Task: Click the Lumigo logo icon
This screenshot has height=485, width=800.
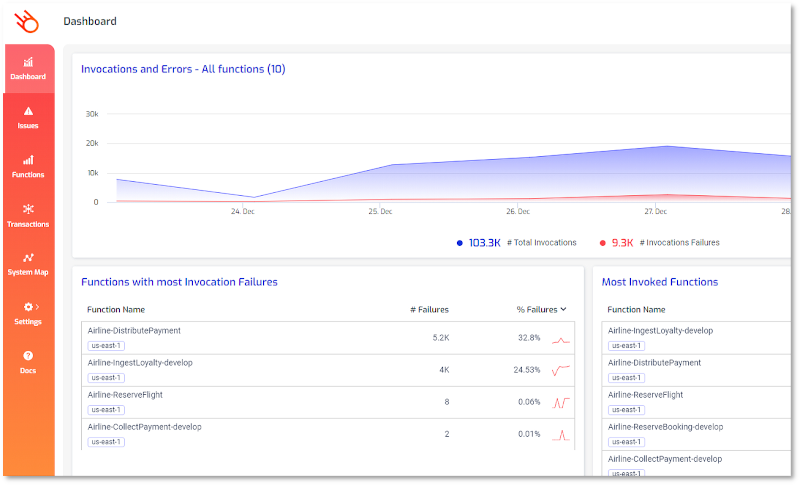Action: pyautogui.click(x=28, y=21)
